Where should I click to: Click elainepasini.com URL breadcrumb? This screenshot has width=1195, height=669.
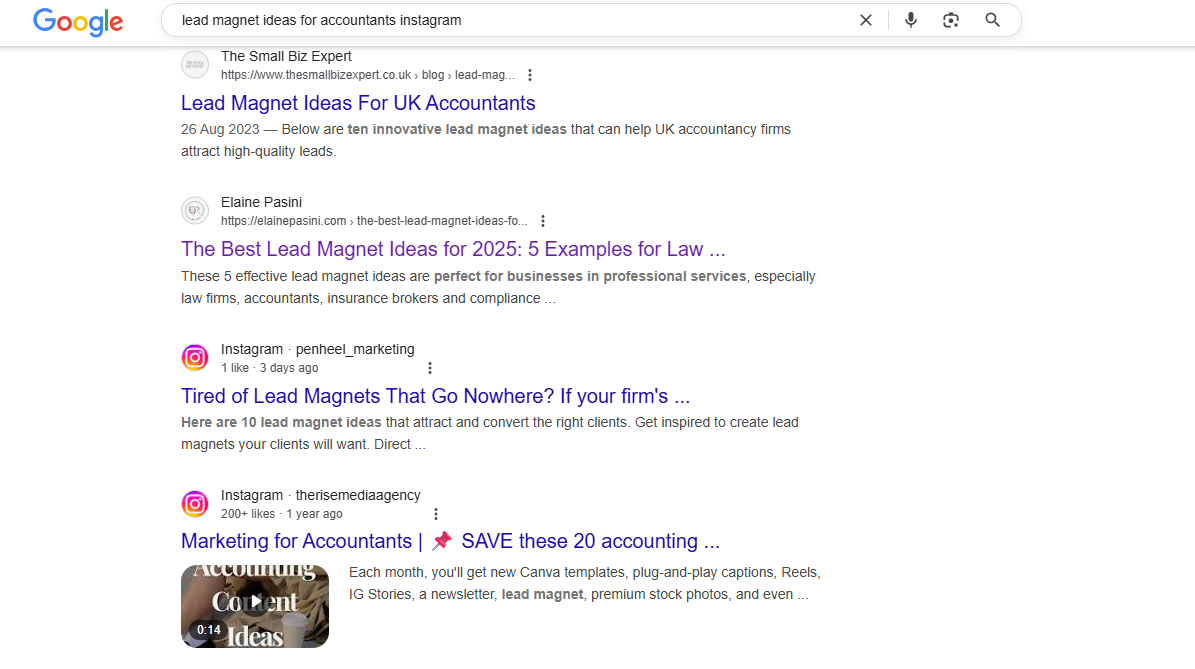pyautogui.click(x=374, y=221)
